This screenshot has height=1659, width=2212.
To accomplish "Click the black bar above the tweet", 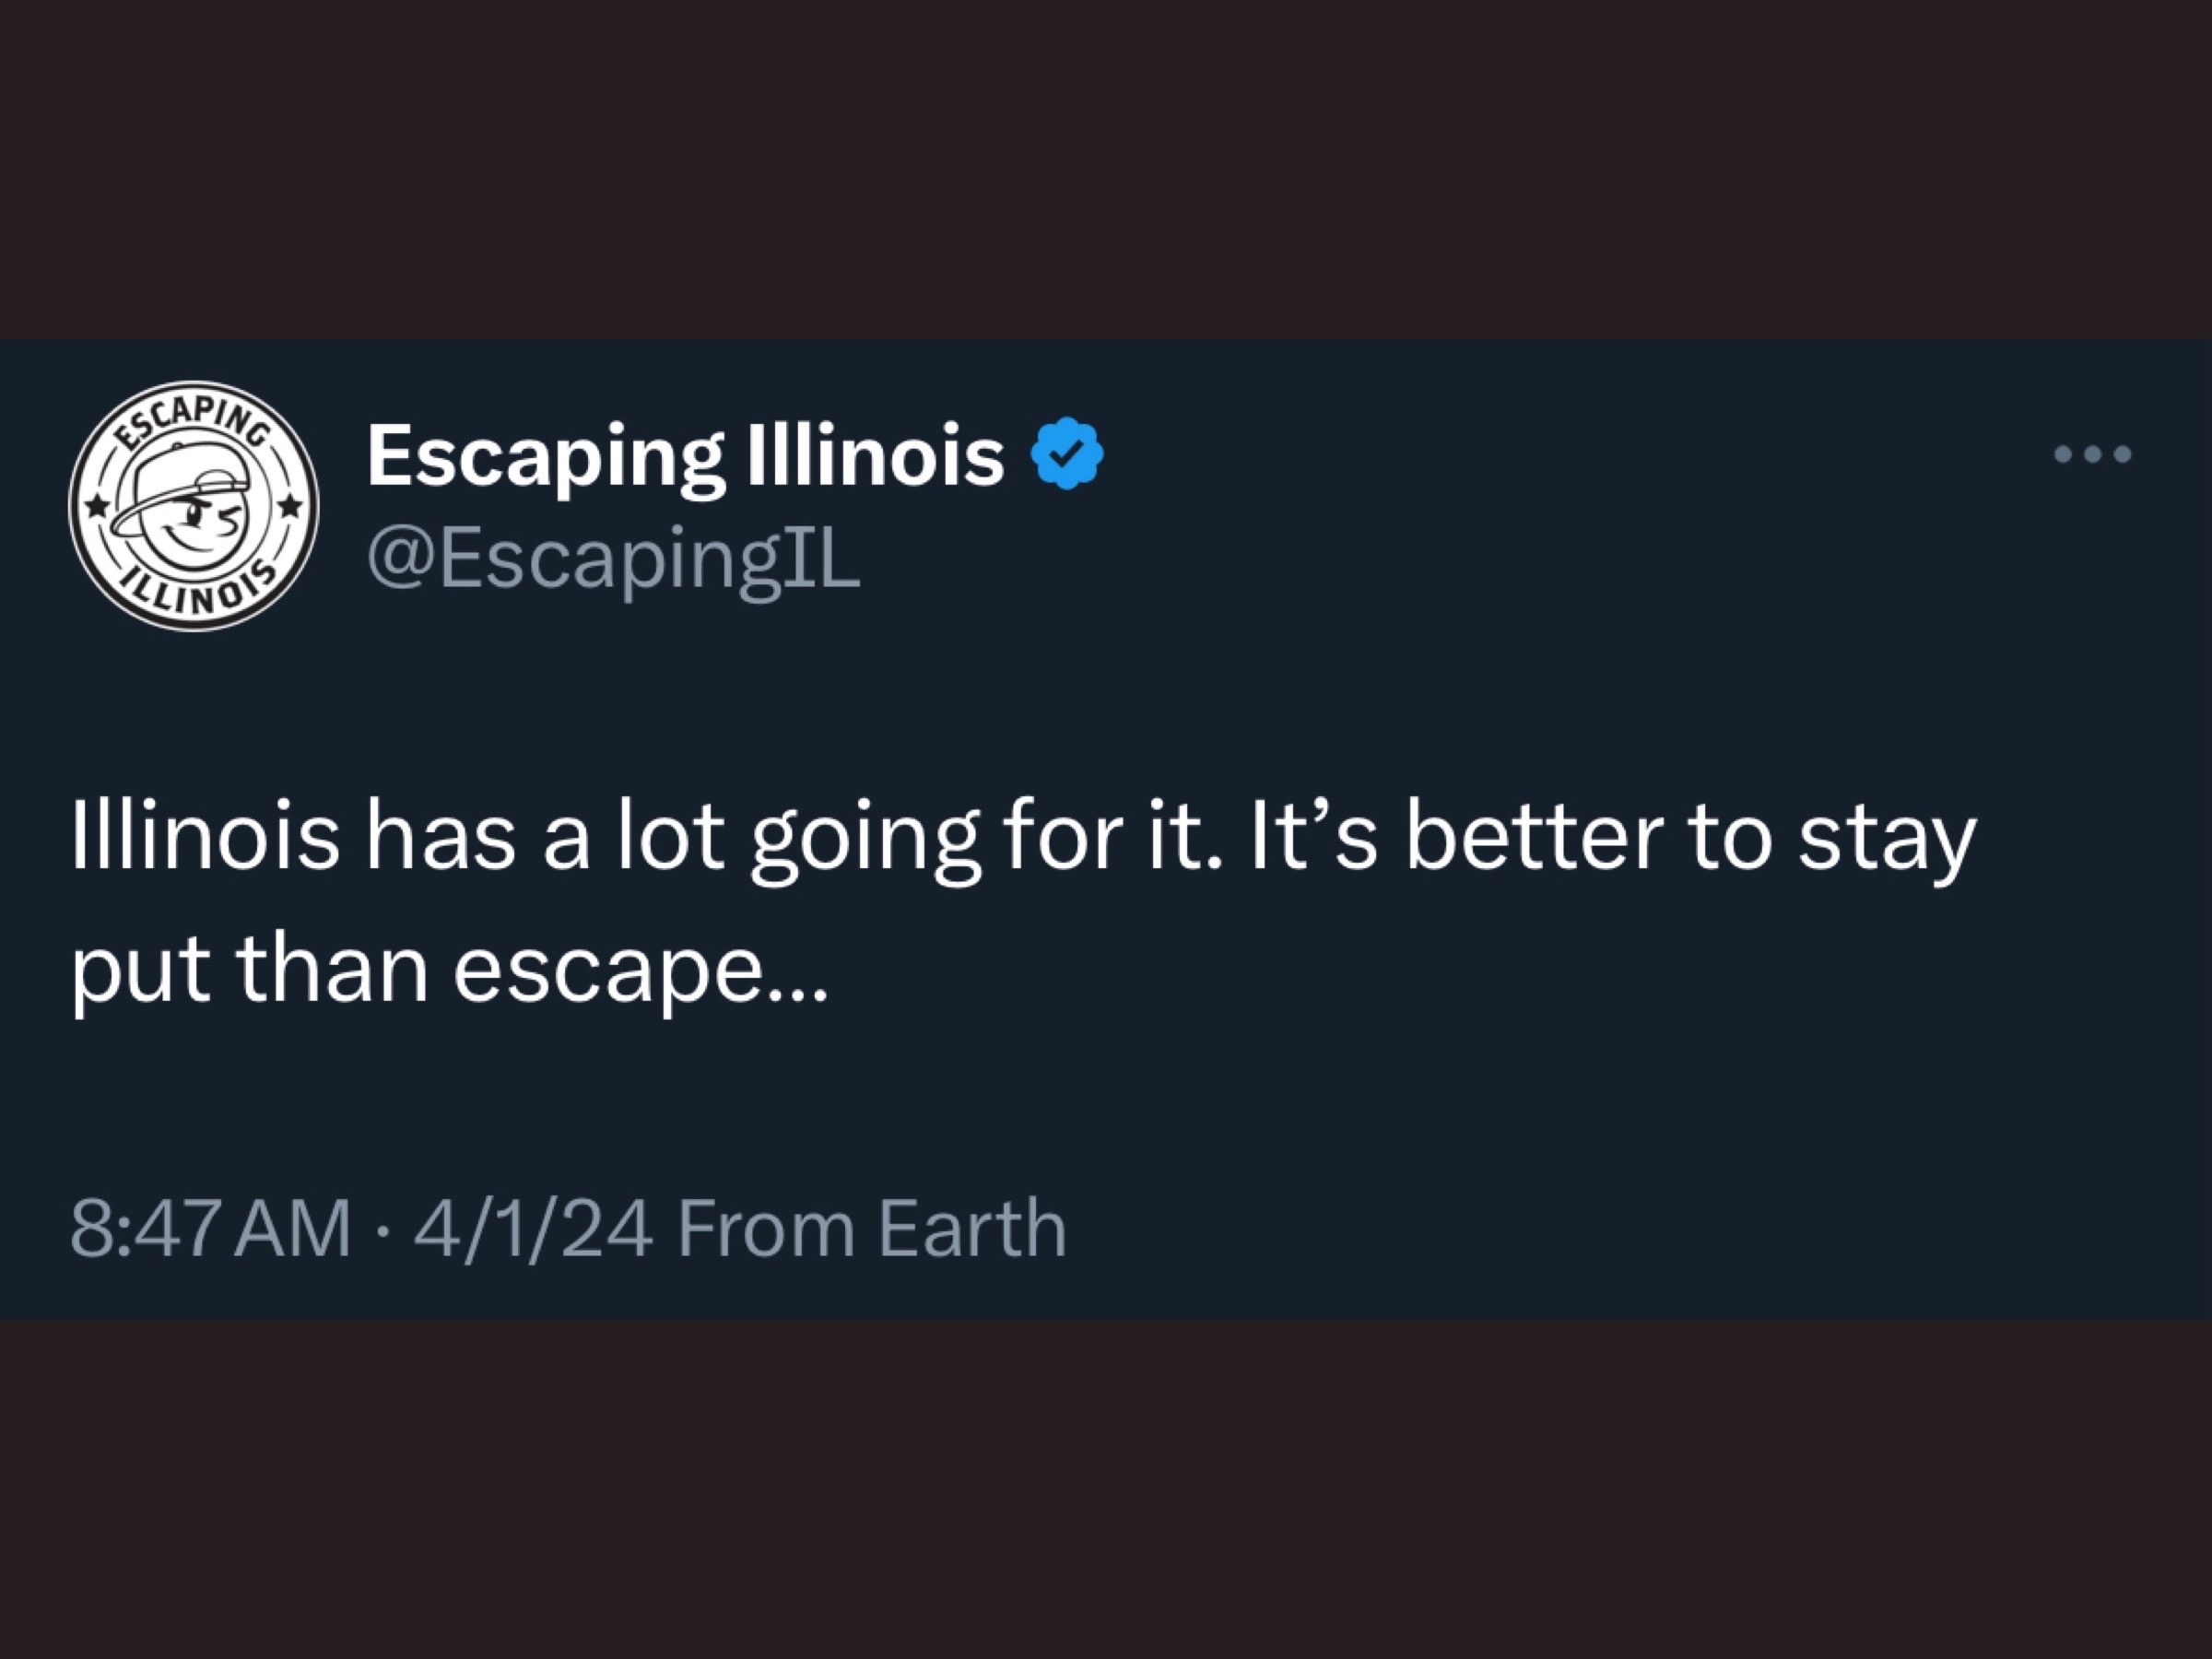I will click(x=1106, y=169).
